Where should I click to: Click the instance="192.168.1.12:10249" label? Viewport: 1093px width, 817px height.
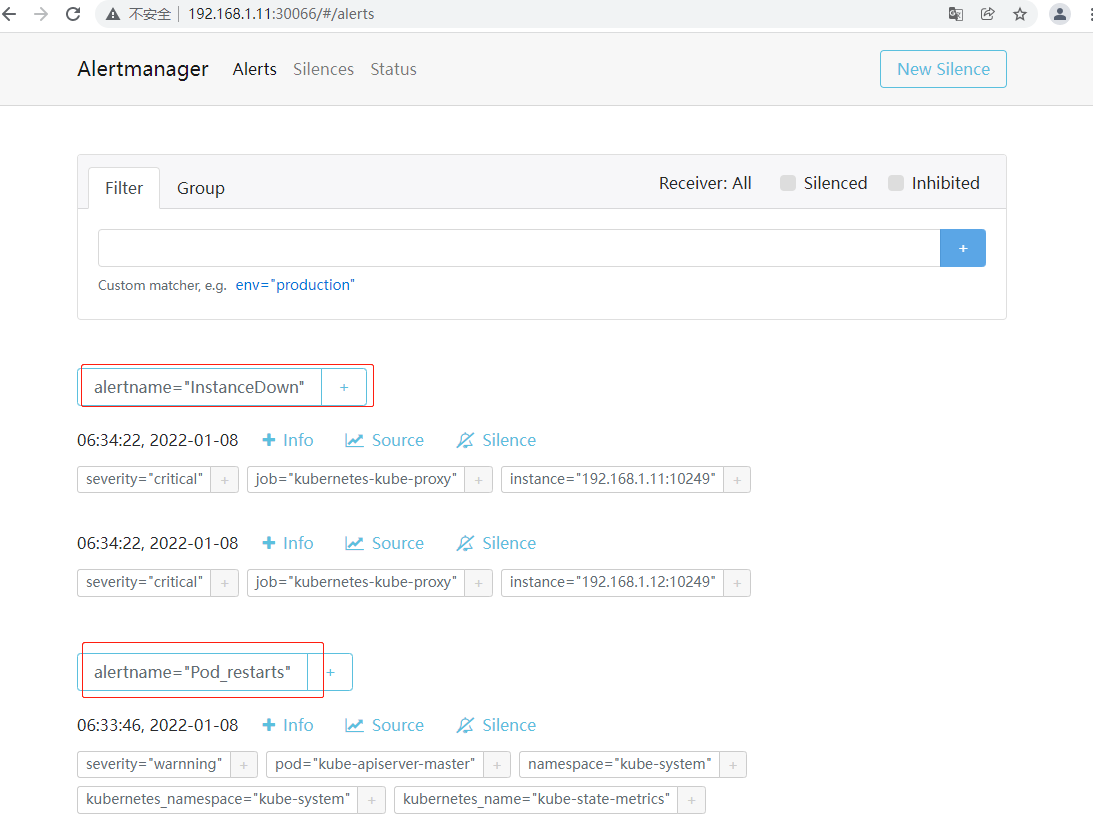(613, 583)
